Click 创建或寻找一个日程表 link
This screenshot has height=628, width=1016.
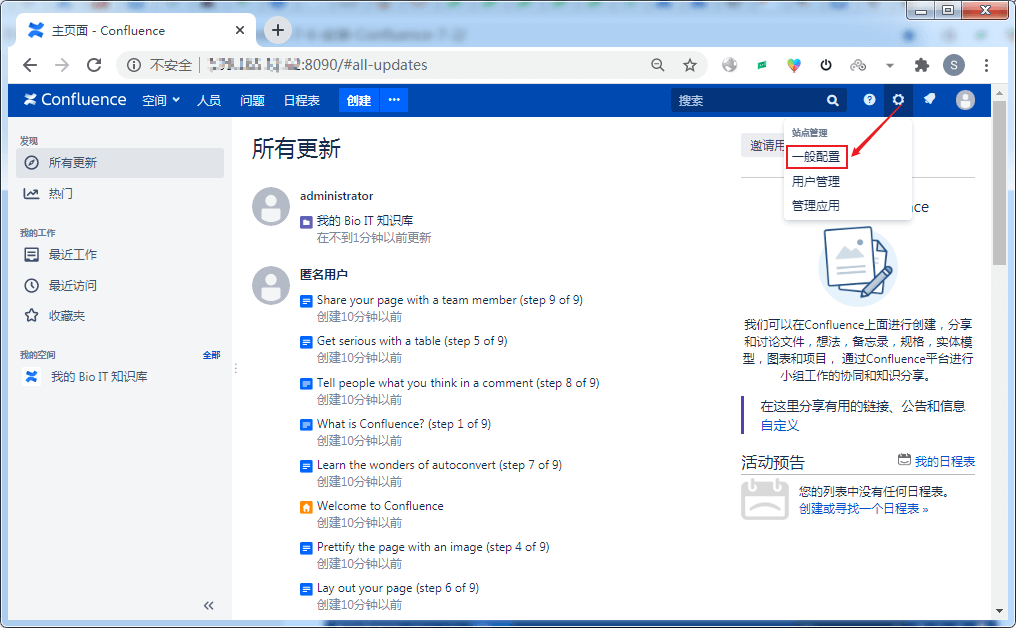point(863,509)
